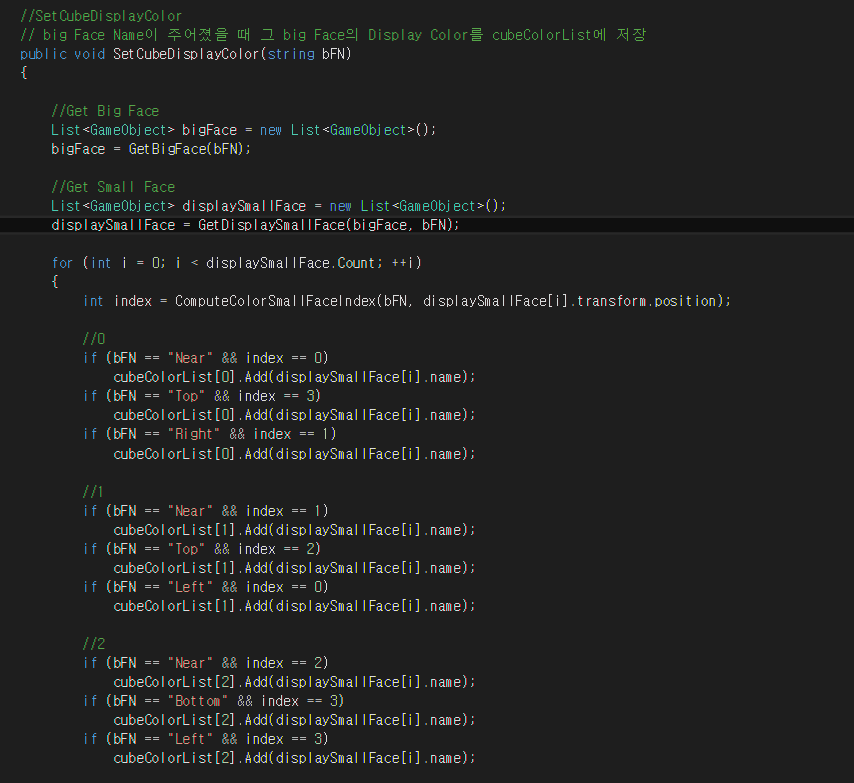854x783 pixels.
Task: Click cubeColorList[0].Add line under "Near" index 0
Action: point(294,377)
